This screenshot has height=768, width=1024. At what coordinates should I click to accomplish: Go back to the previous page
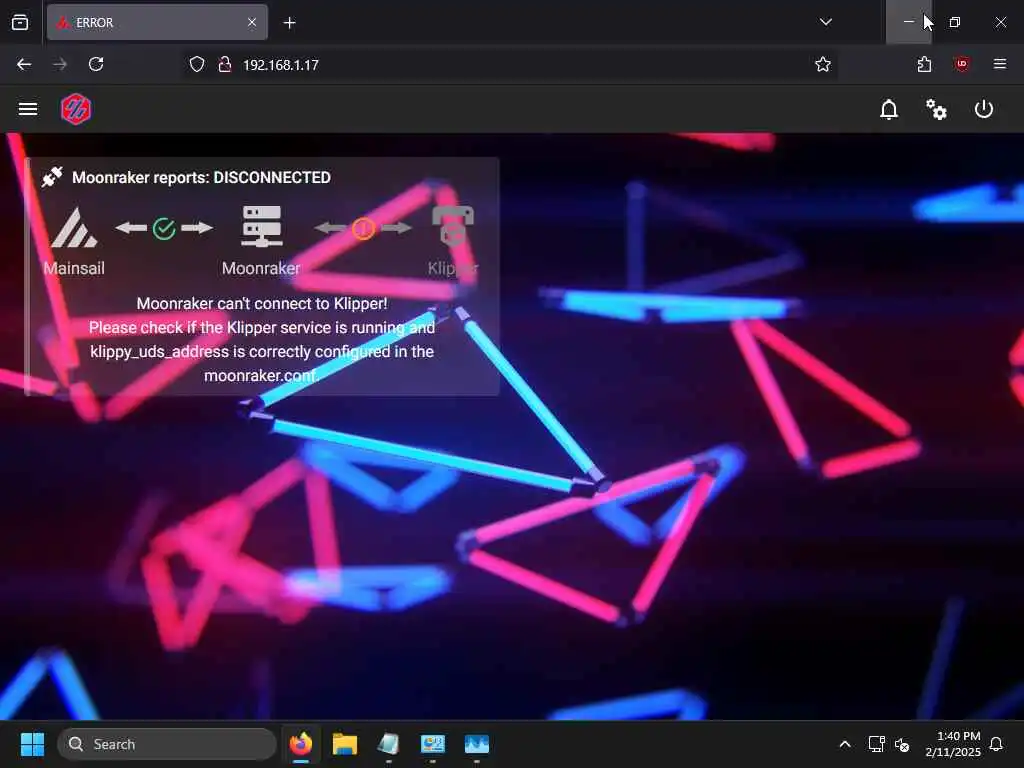coord(24,65)
